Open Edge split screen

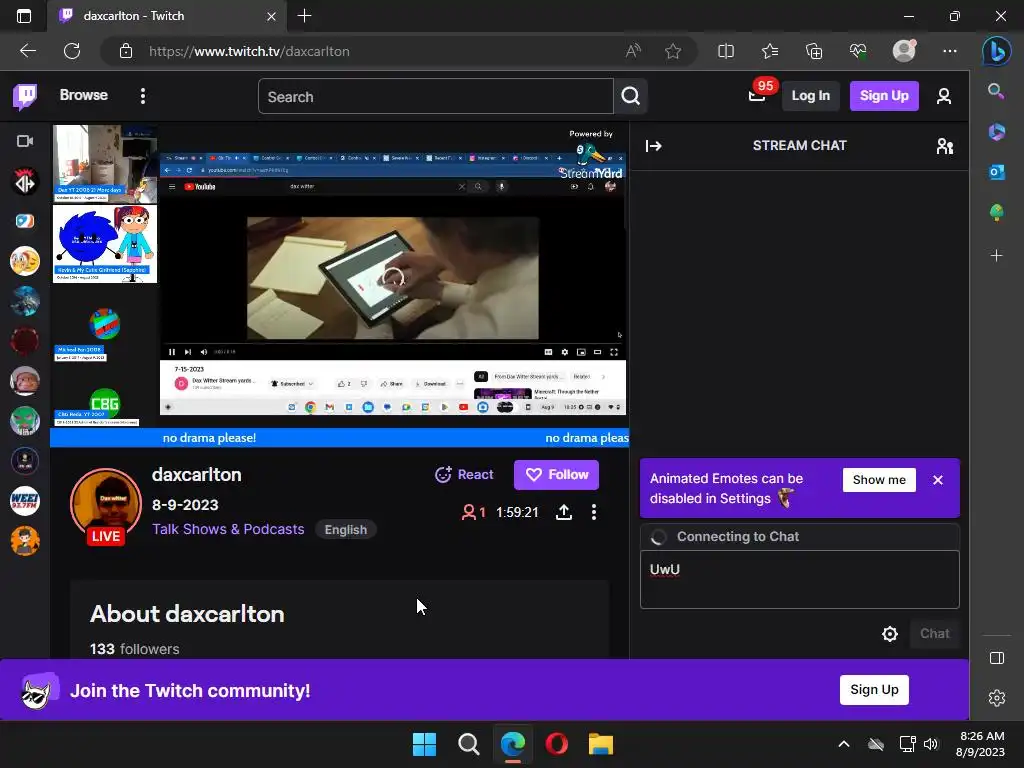[726, 51]
